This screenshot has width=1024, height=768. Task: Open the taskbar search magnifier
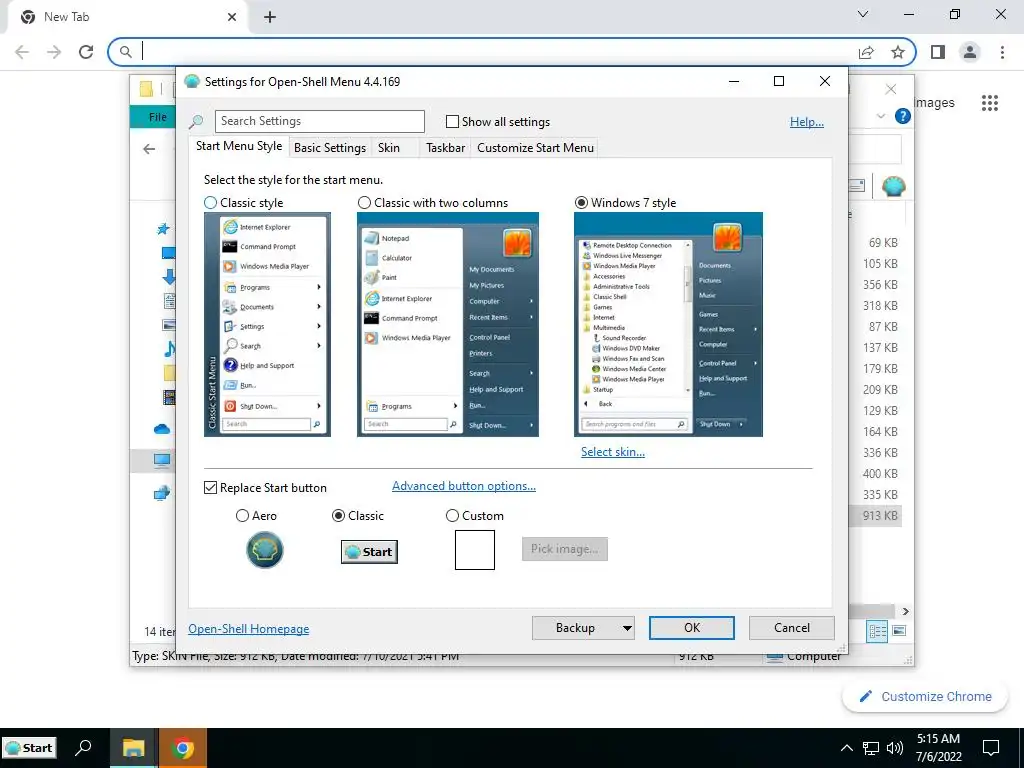point(83,748)
